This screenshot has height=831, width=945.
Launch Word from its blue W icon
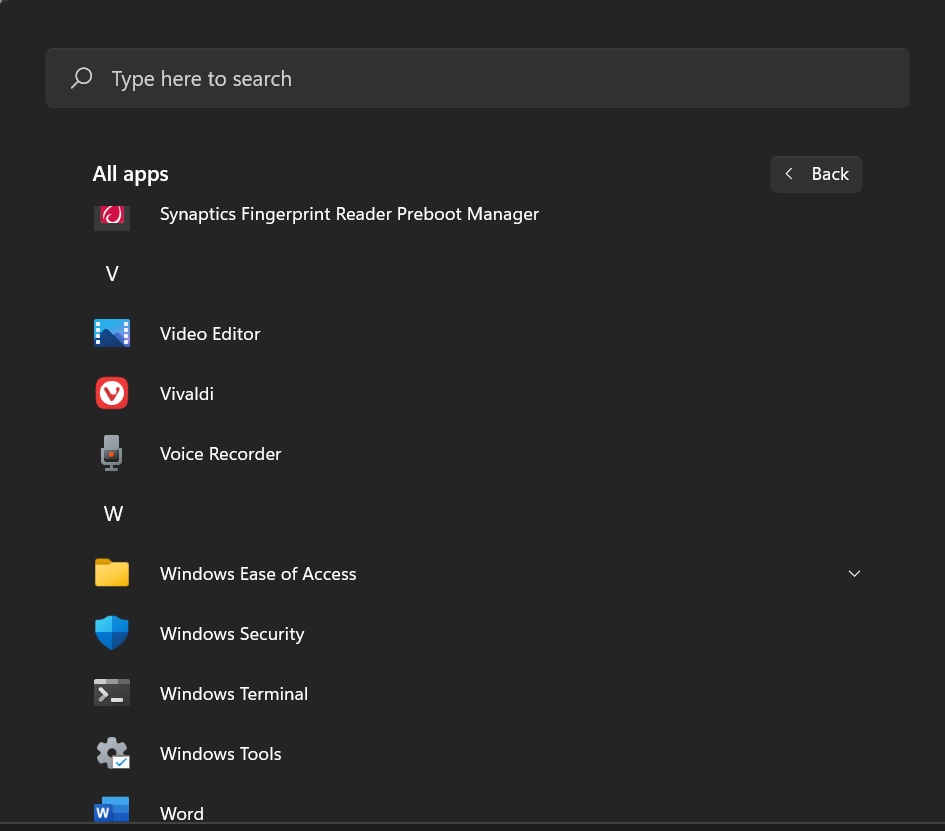click(112, 809)
